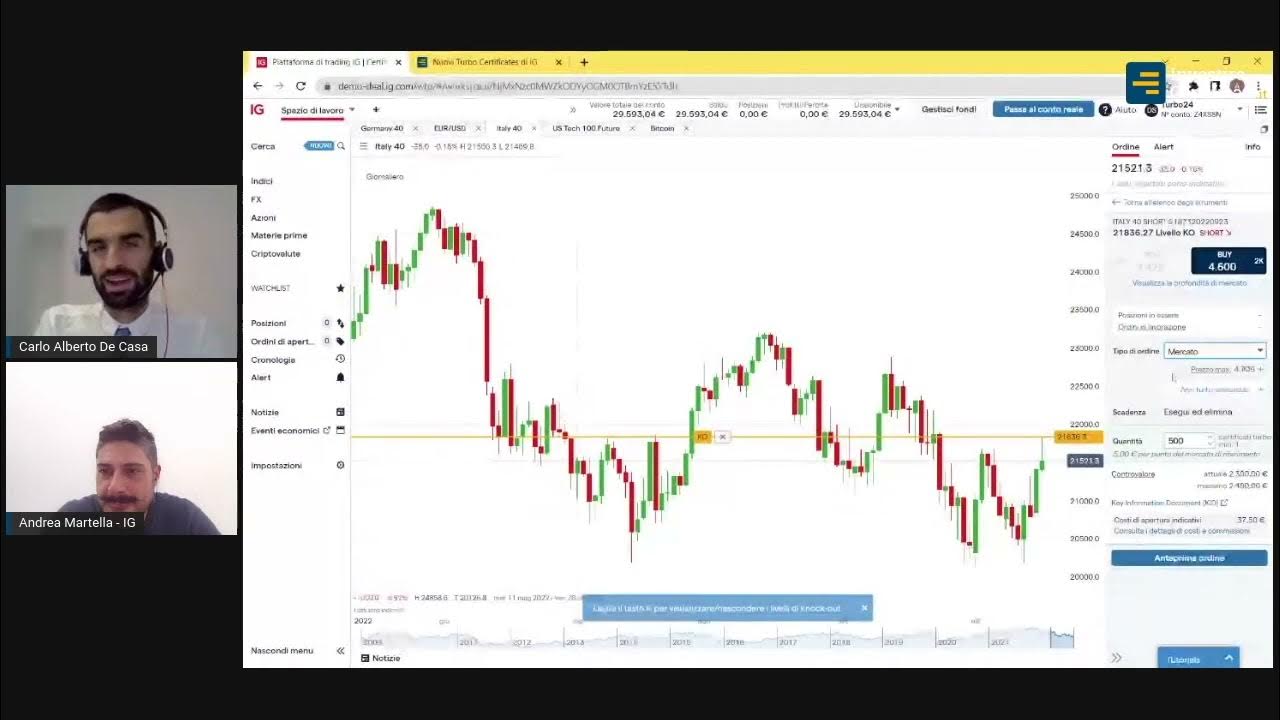Click the Eventi economici calendar icon
The image size is (1280, 720).
pos(340,430)
